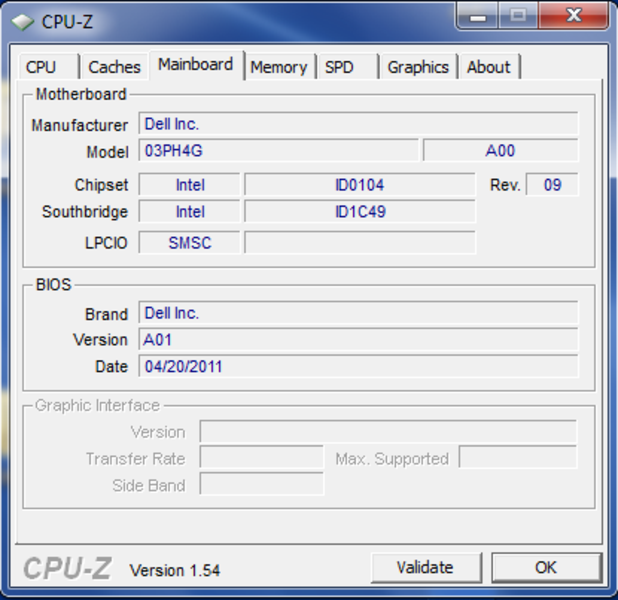Click the Version 1.54 text
This screenshot has width=618, height=600.
(175, 570)
